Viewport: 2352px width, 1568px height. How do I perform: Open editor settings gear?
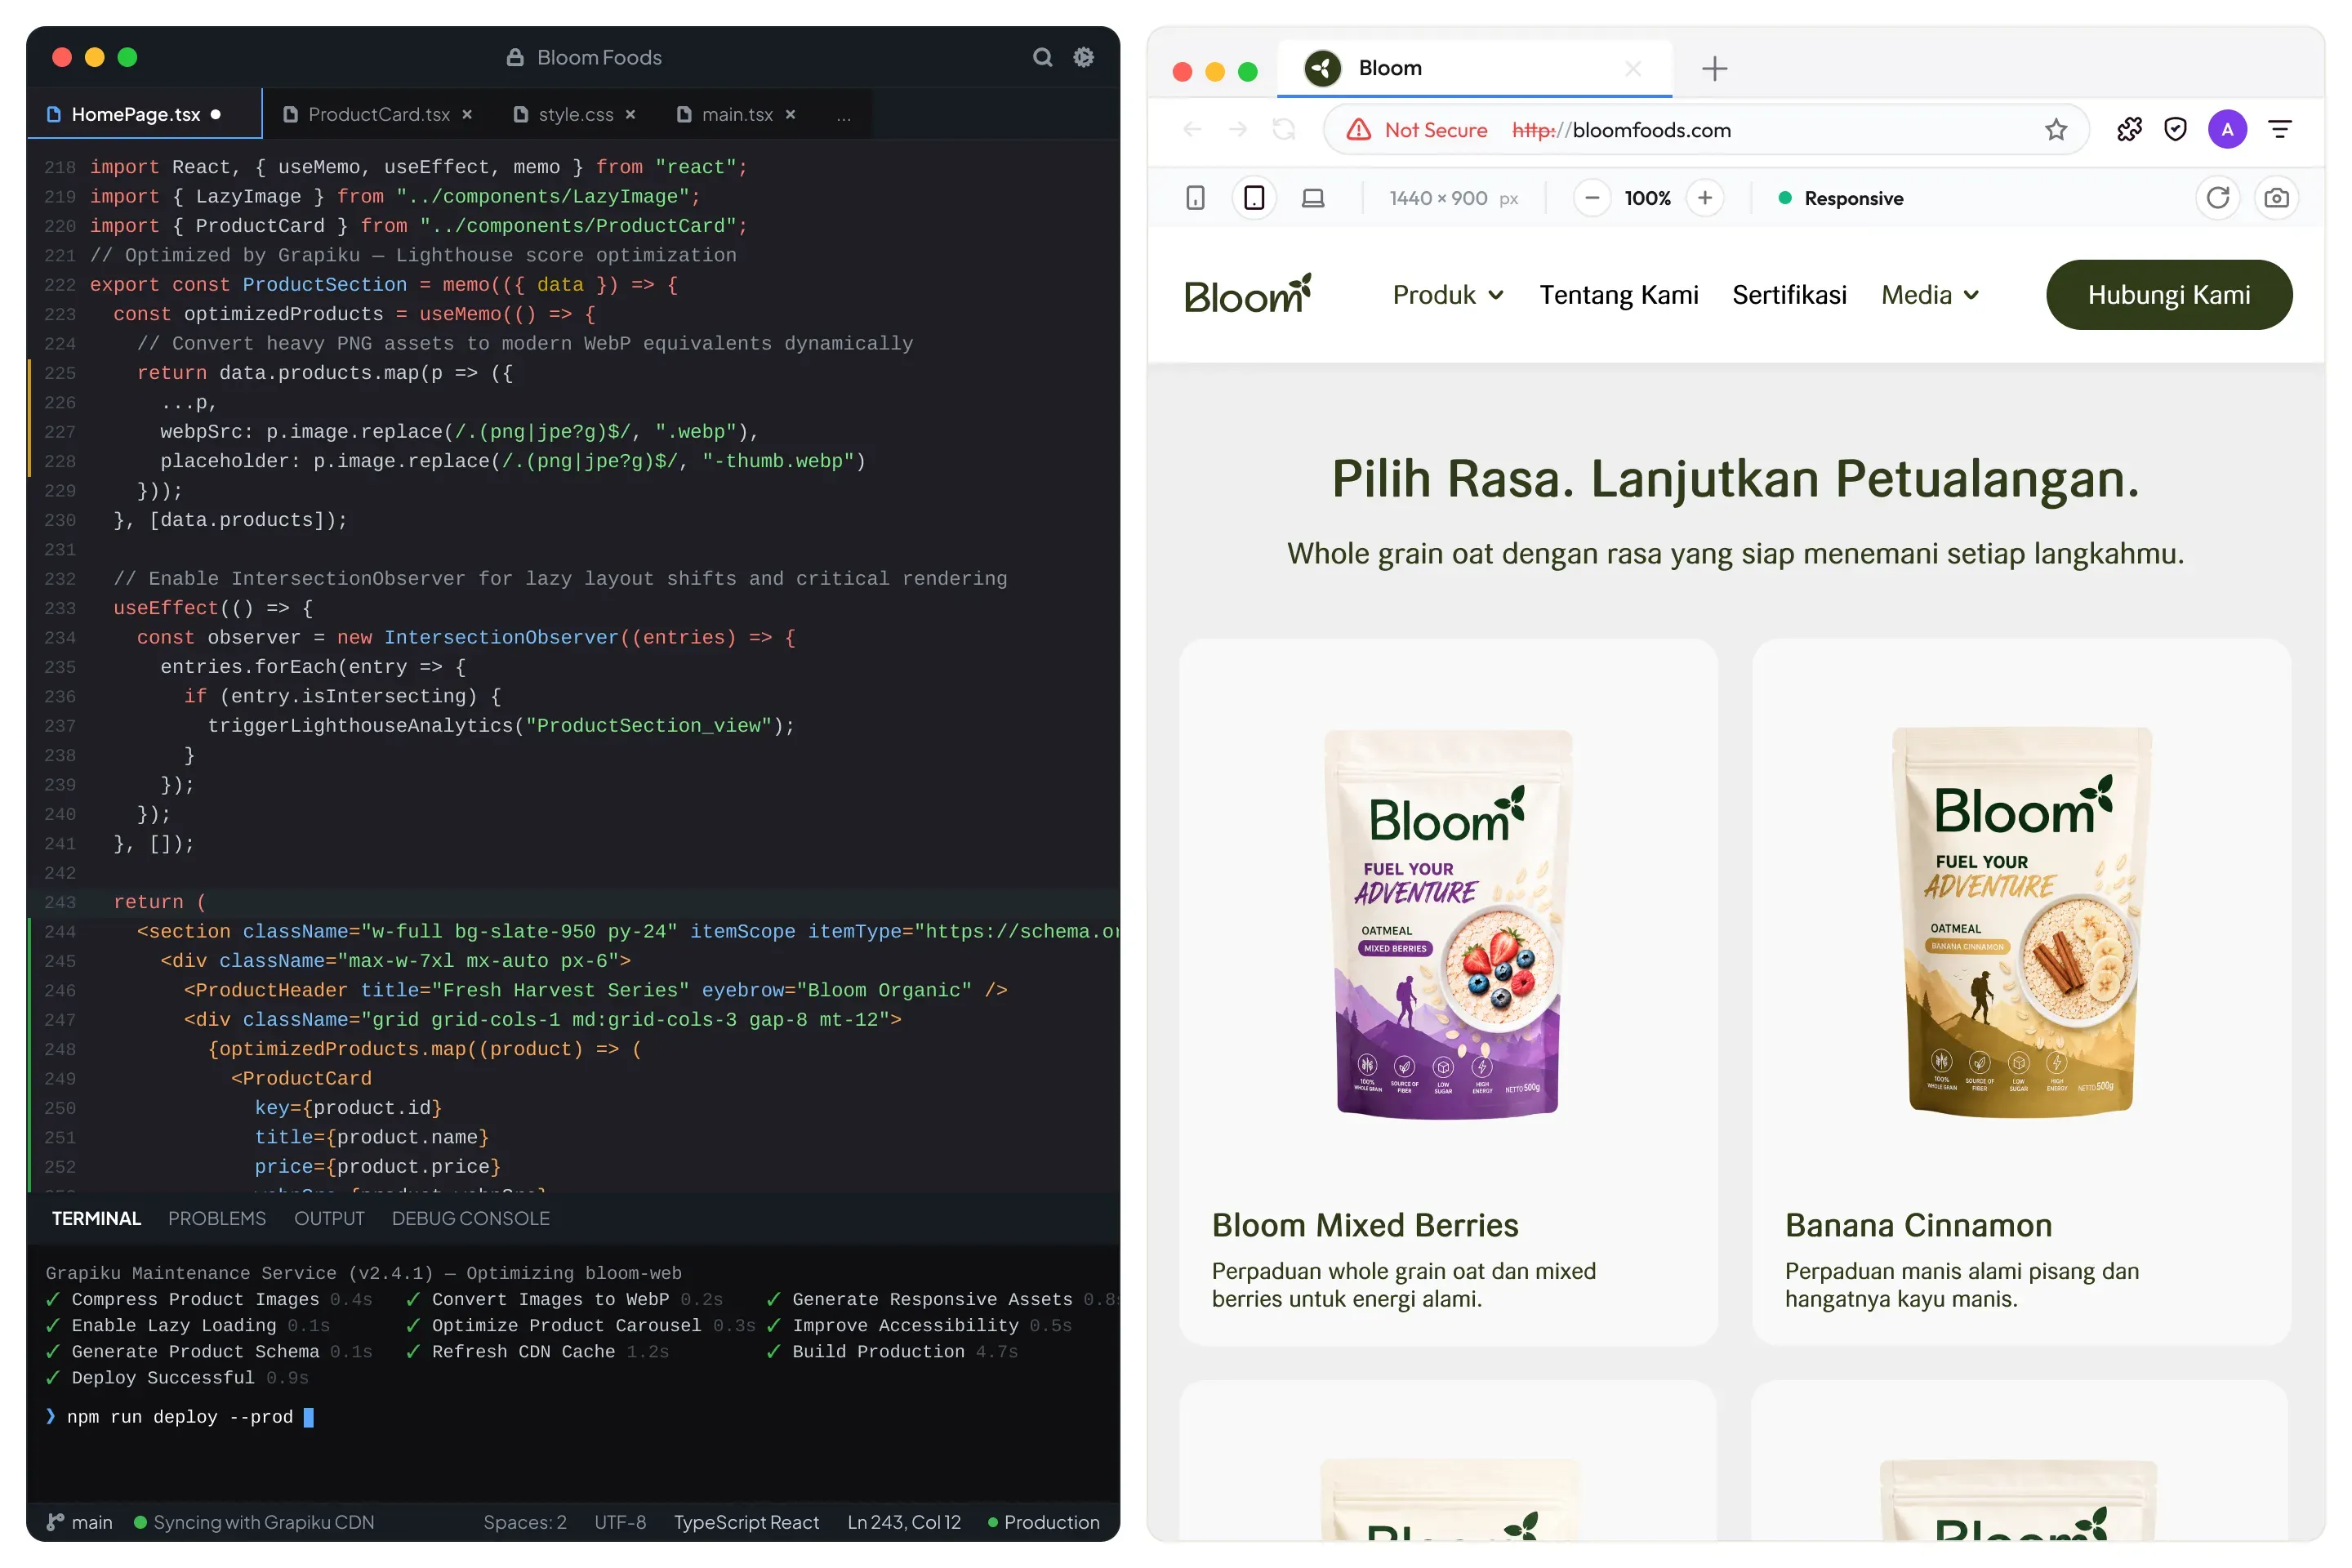tap(1083, 57)
